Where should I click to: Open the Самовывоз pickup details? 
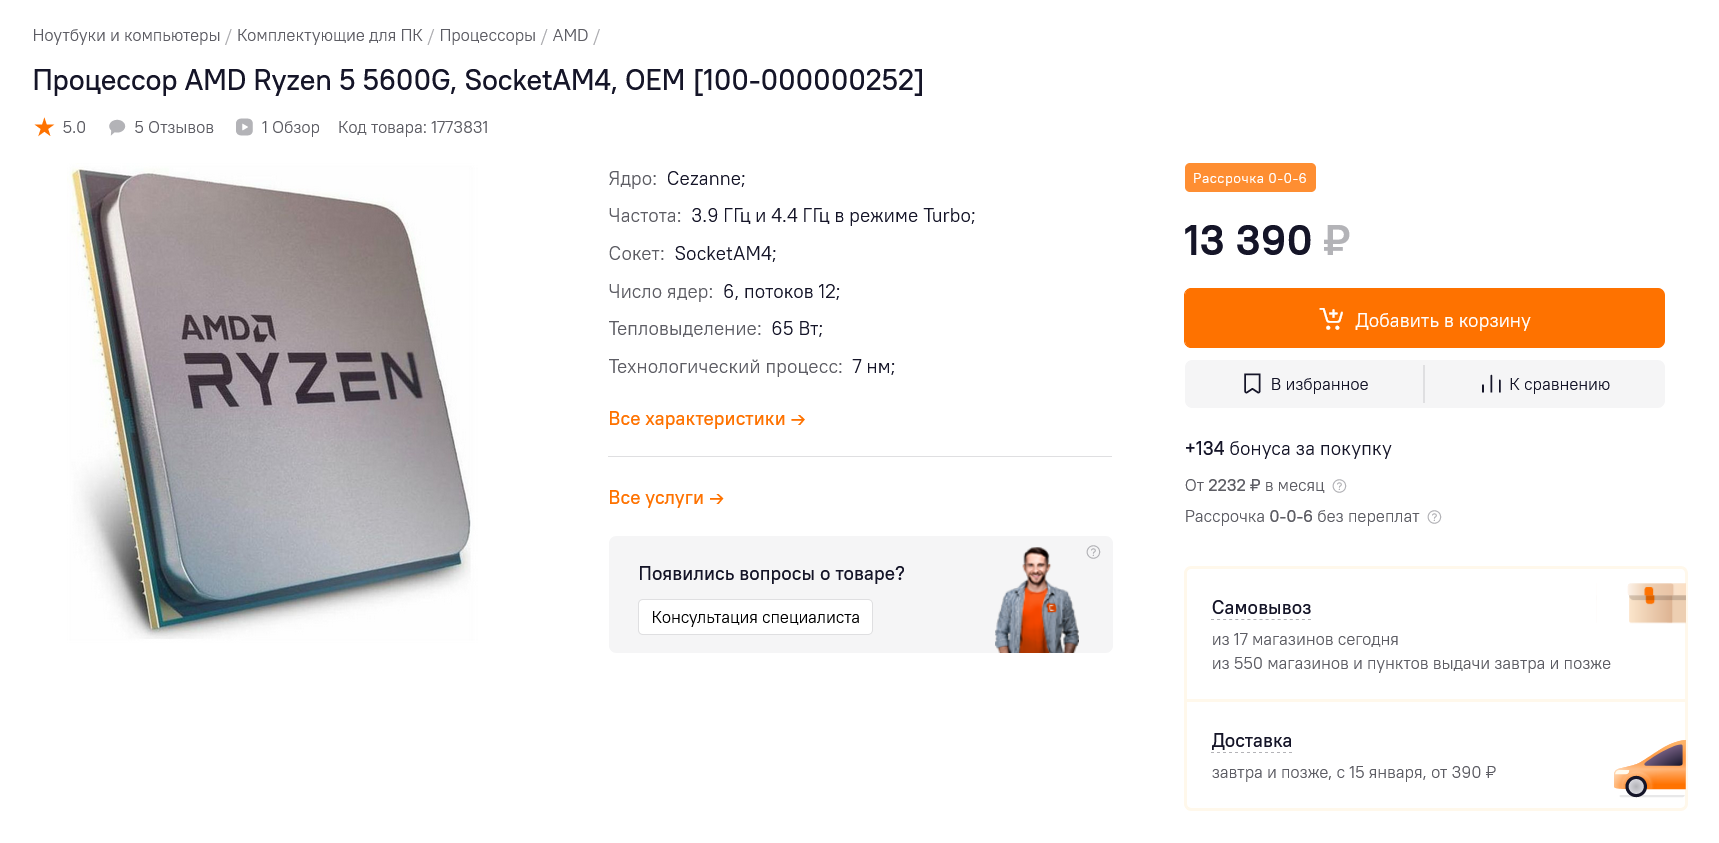1261,608
